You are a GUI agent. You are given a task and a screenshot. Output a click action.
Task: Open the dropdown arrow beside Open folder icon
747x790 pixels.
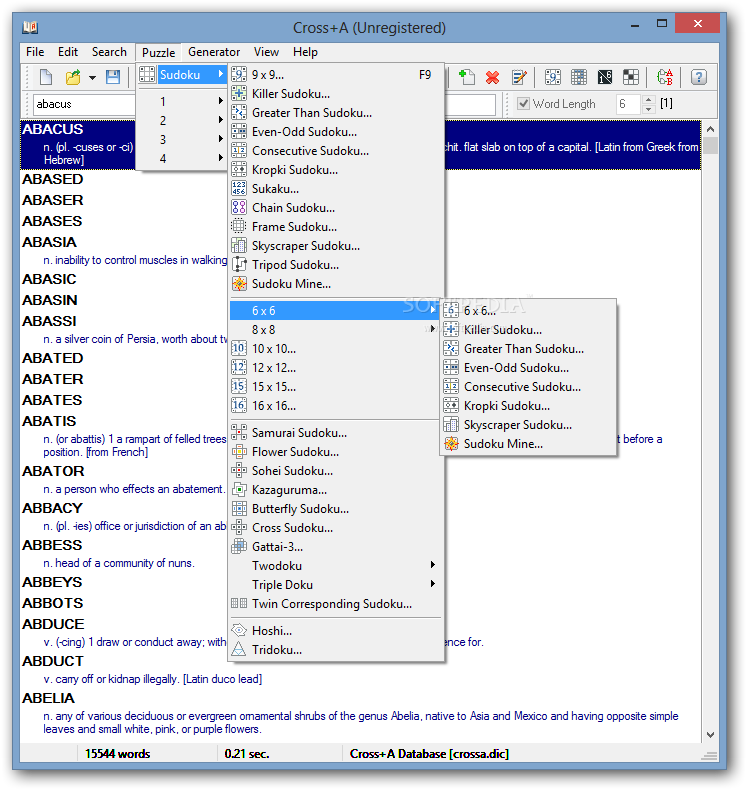[92, 78]
